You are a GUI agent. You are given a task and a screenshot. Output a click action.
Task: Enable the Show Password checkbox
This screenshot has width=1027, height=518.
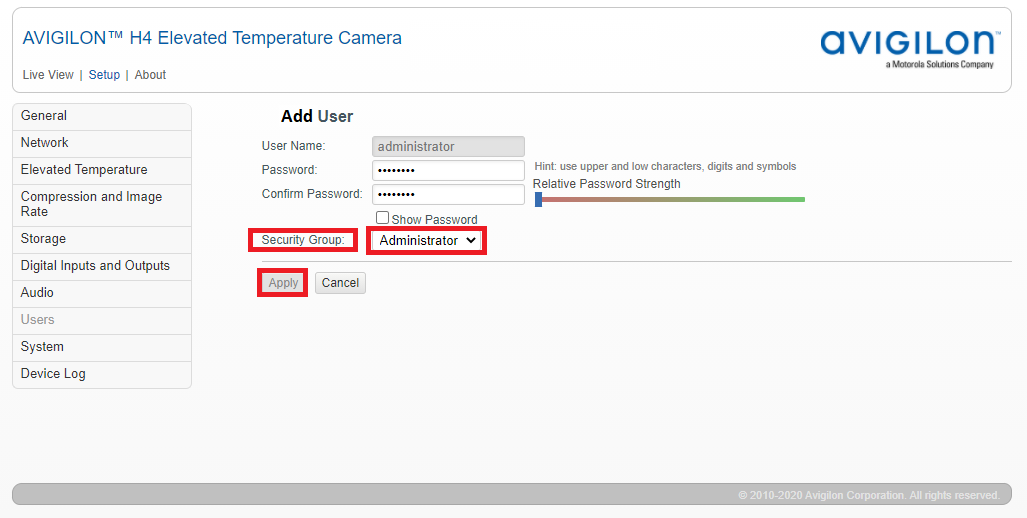[382, 218]
